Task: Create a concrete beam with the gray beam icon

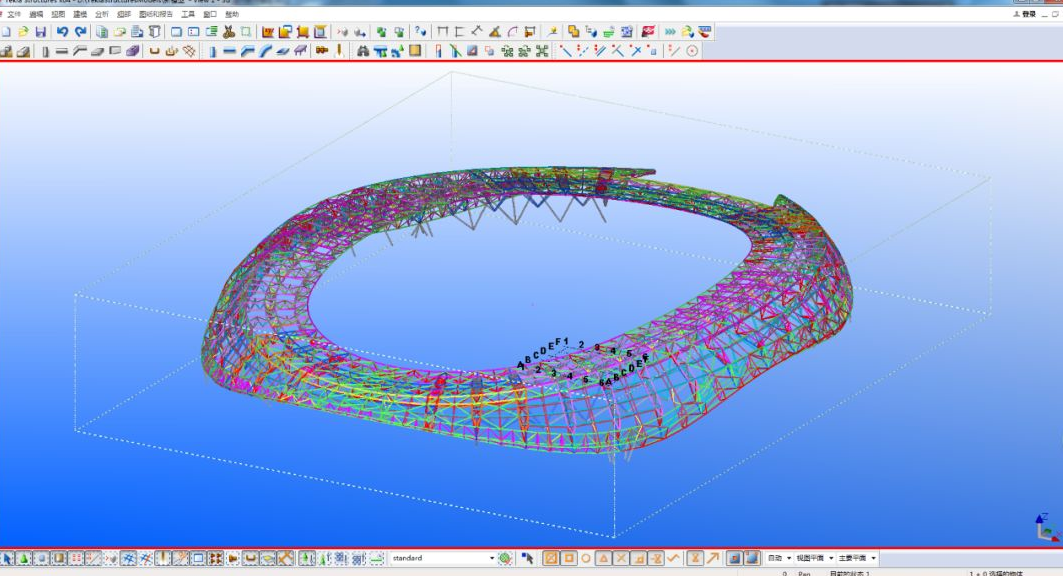Action: [x=62, y=51]
